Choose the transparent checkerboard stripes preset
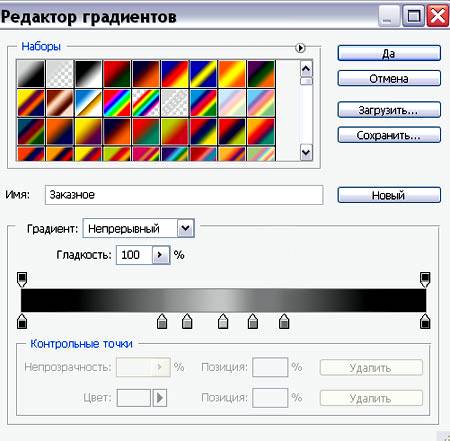 (174, 103)
